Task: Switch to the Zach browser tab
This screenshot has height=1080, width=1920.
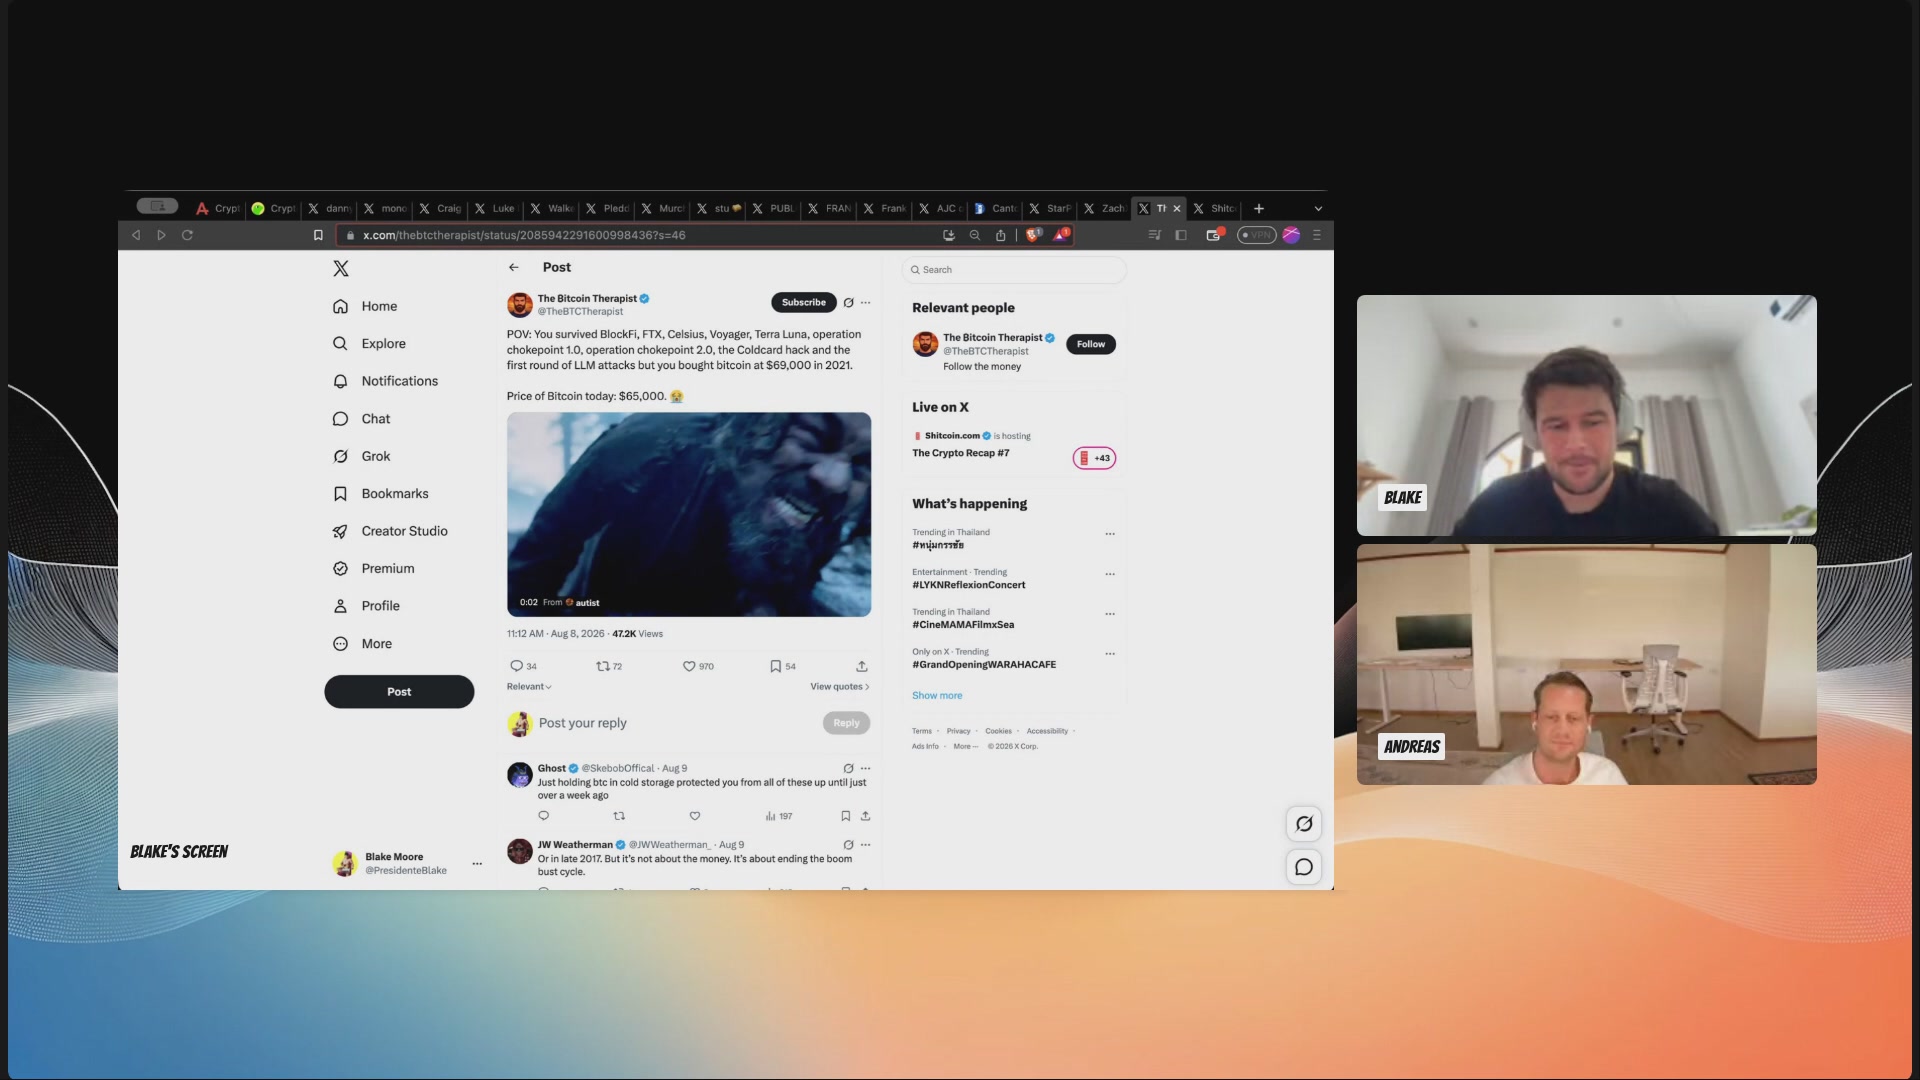Action: pyautogui.click(x=1104, y=209)
